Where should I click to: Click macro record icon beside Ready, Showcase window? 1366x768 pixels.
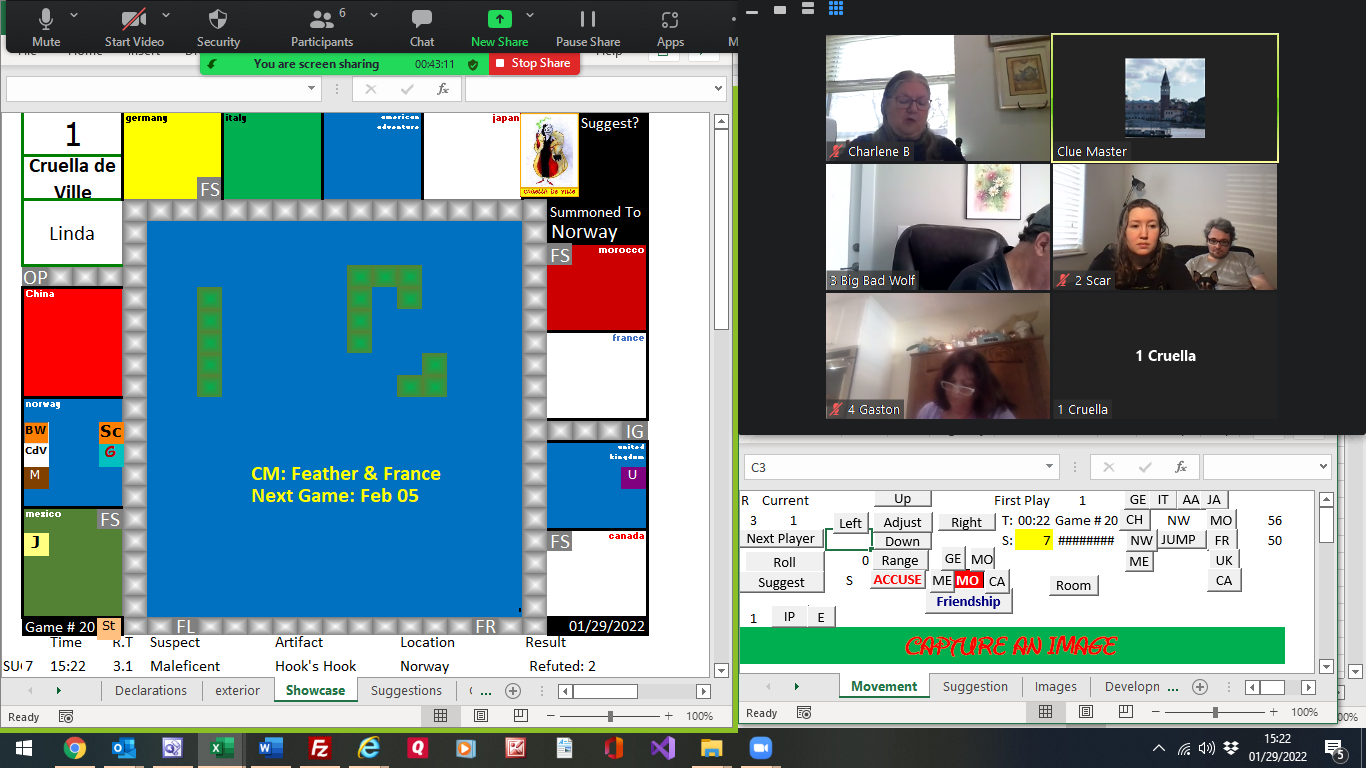pyautogui.click(x=66, y=716)
